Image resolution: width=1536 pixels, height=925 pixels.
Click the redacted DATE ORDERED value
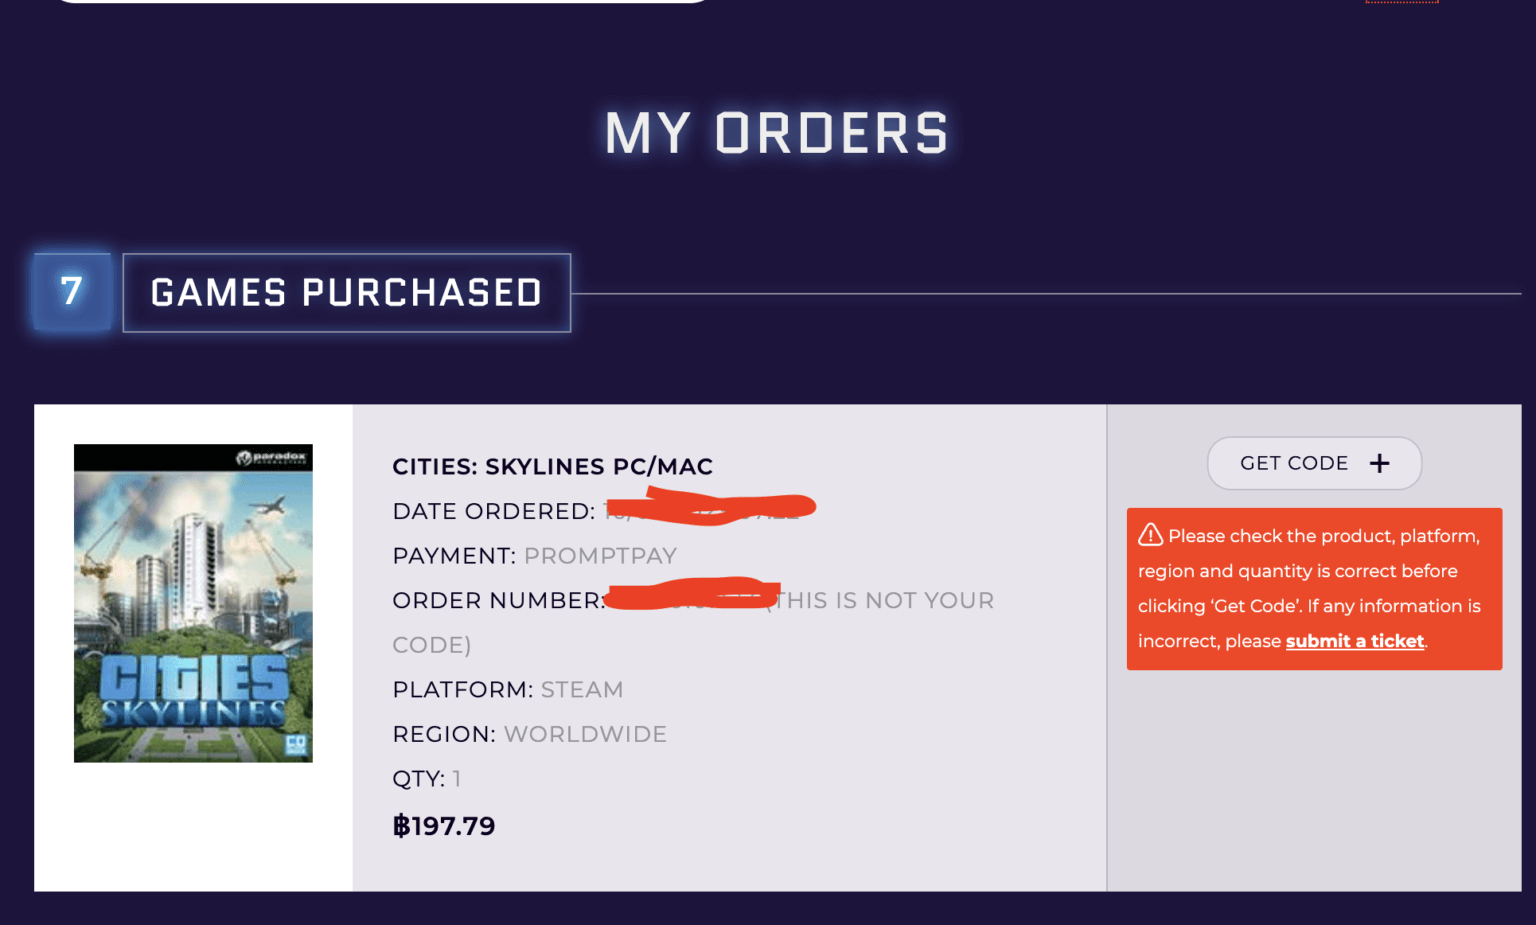pyautogui.click(x=710, y=509)
